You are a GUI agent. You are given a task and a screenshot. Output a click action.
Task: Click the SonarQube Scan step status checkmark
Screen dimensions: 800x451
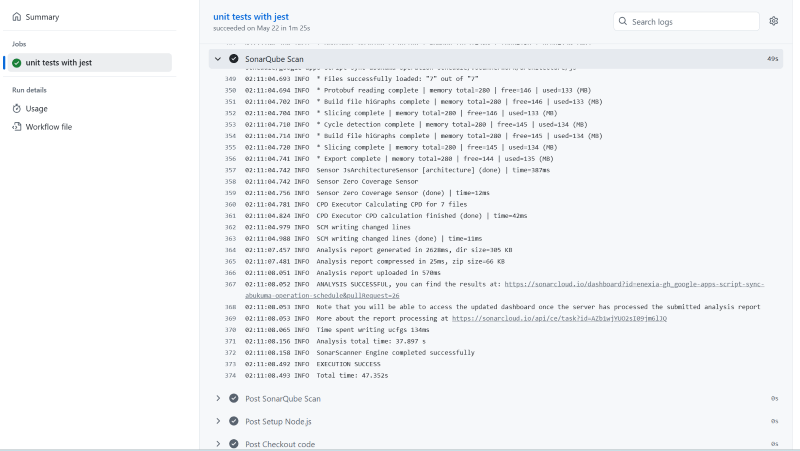[x=233, y=59]
